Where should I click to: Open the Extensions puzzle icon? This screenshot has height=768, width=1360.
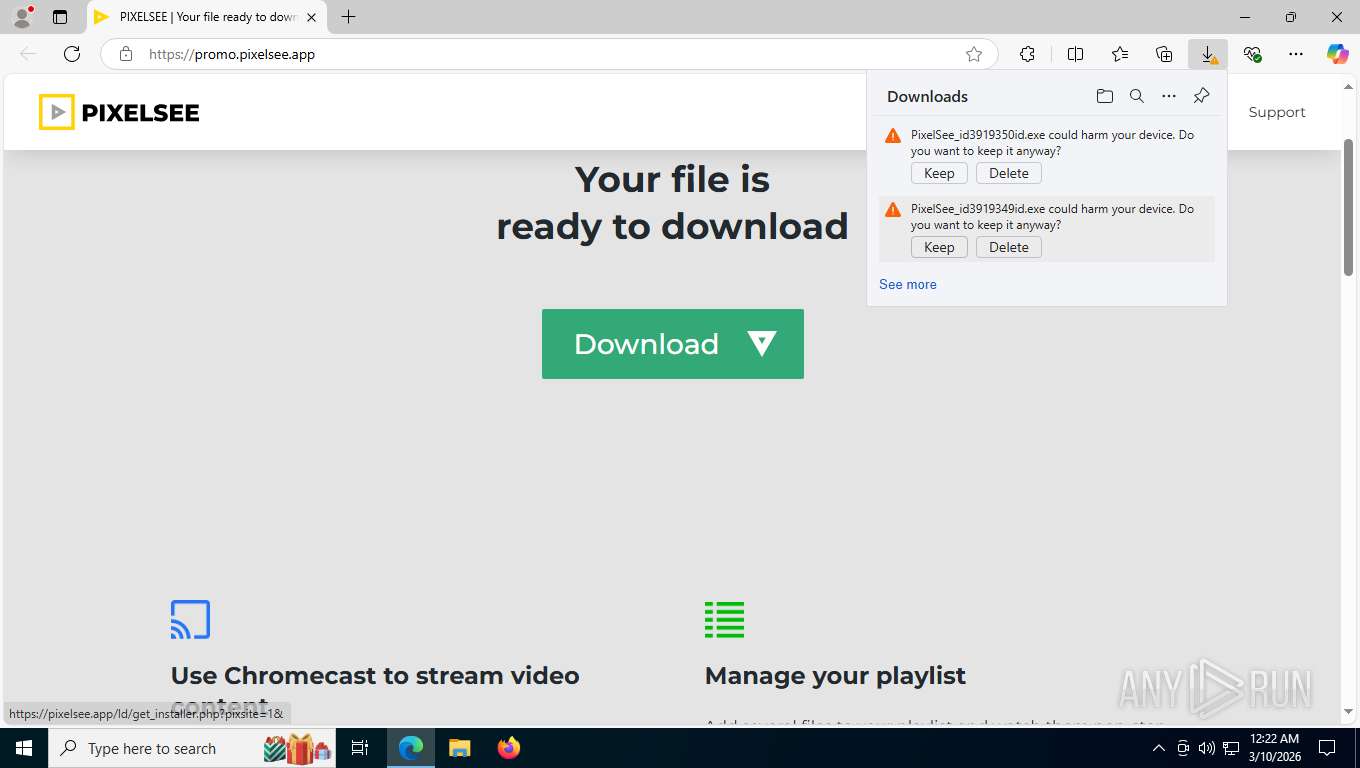(x=1027, y=54)
